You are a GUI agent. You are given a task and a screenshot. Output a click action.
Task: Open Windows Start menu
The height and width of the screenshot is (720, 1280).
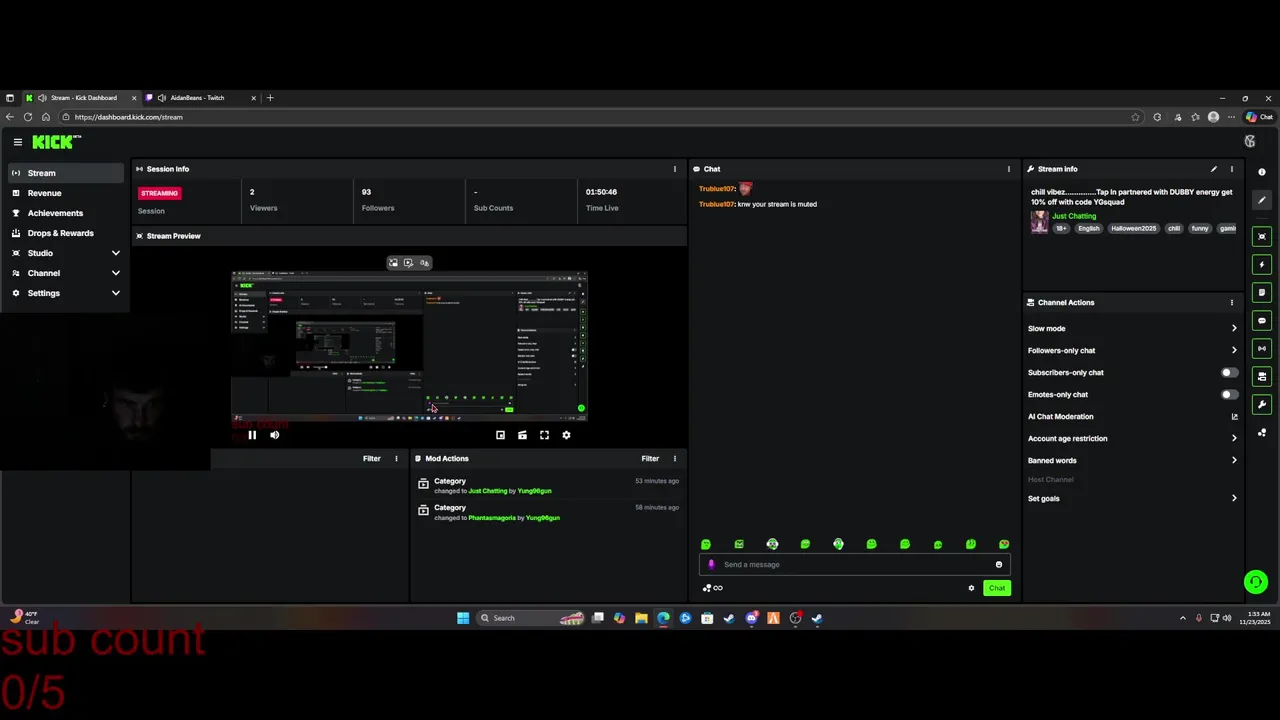point(463,618)
